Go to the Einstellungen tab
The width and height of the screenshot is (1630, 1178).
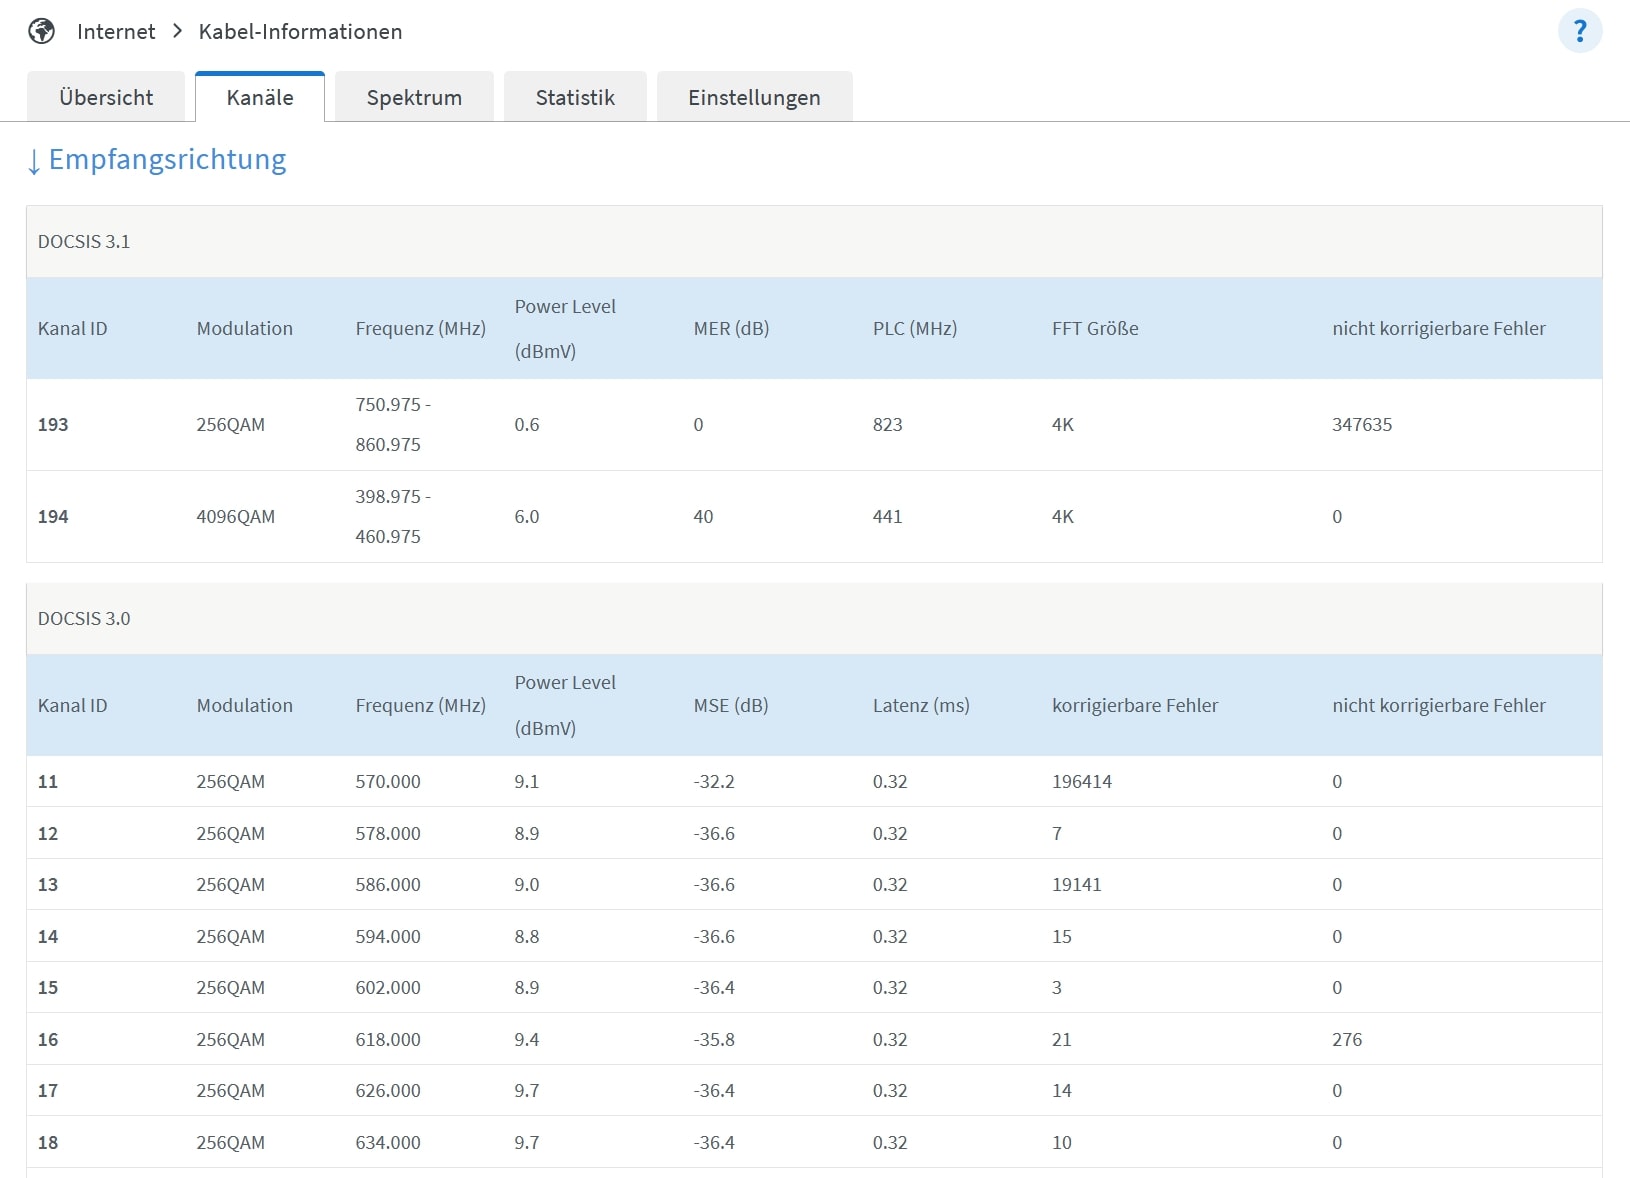(754, 97)
